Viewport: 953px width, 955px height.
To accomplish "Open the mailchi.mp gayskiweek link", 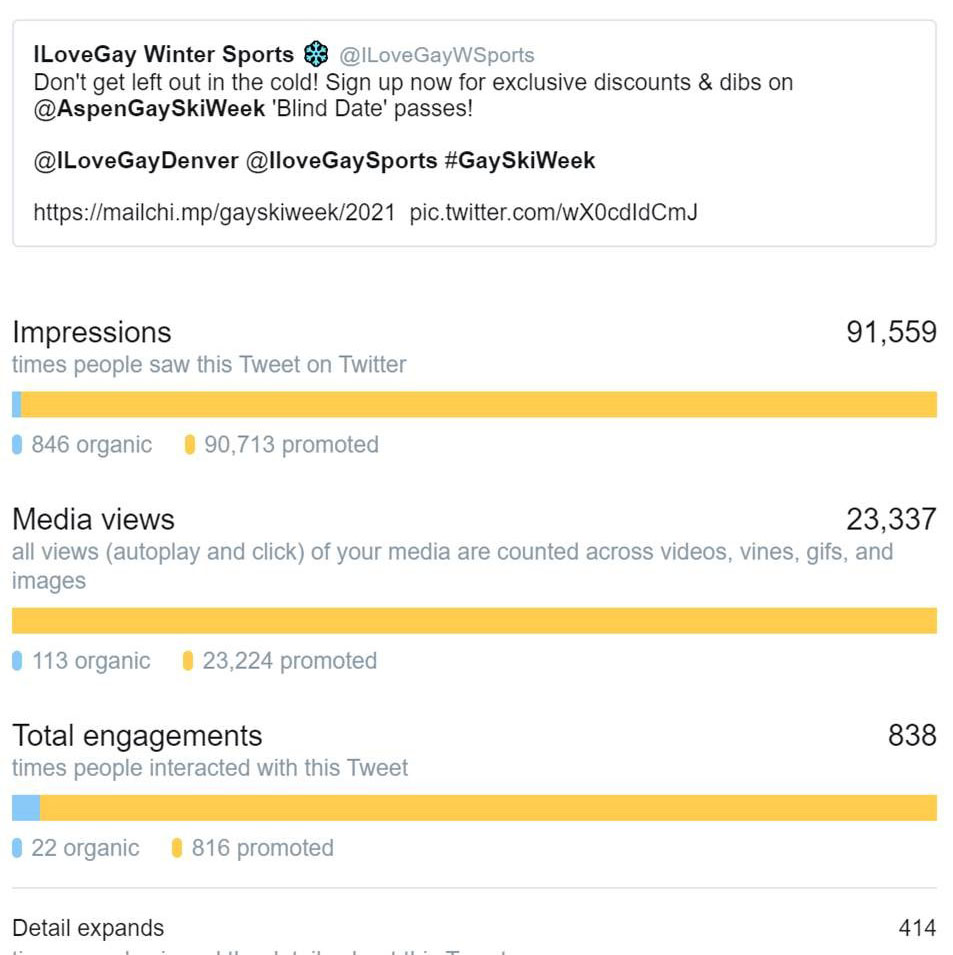I will (214, 213).
